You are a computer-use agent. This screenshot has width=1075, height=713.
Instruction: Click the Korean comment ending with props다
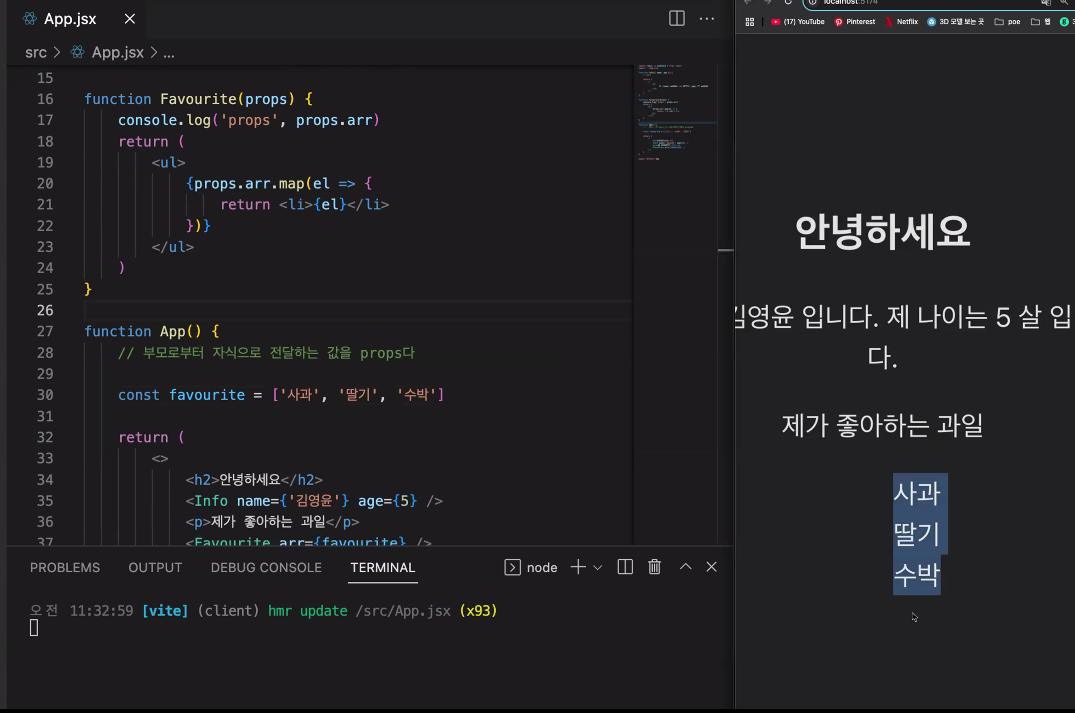tap(266, 353)
